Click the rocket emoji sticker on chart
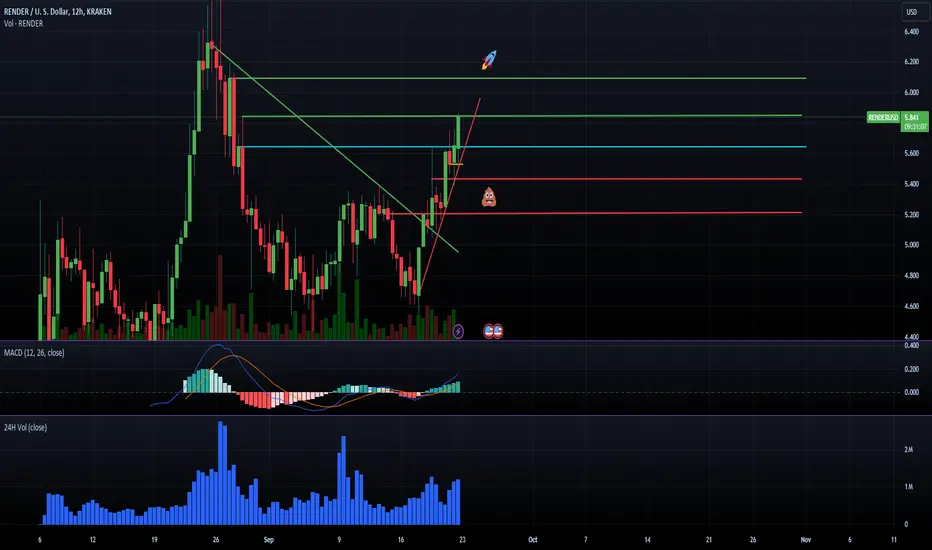932x550 pixels. click(x=489, y=59)
